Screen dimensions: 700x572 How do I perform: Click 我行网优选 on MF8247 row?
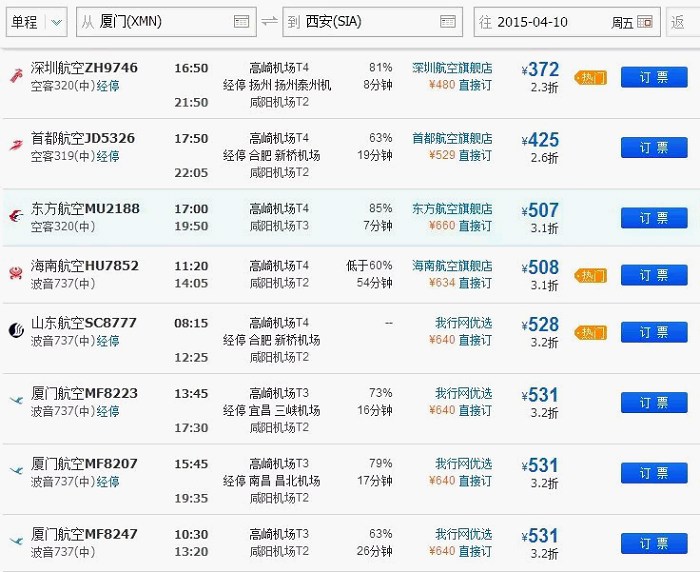464,534
